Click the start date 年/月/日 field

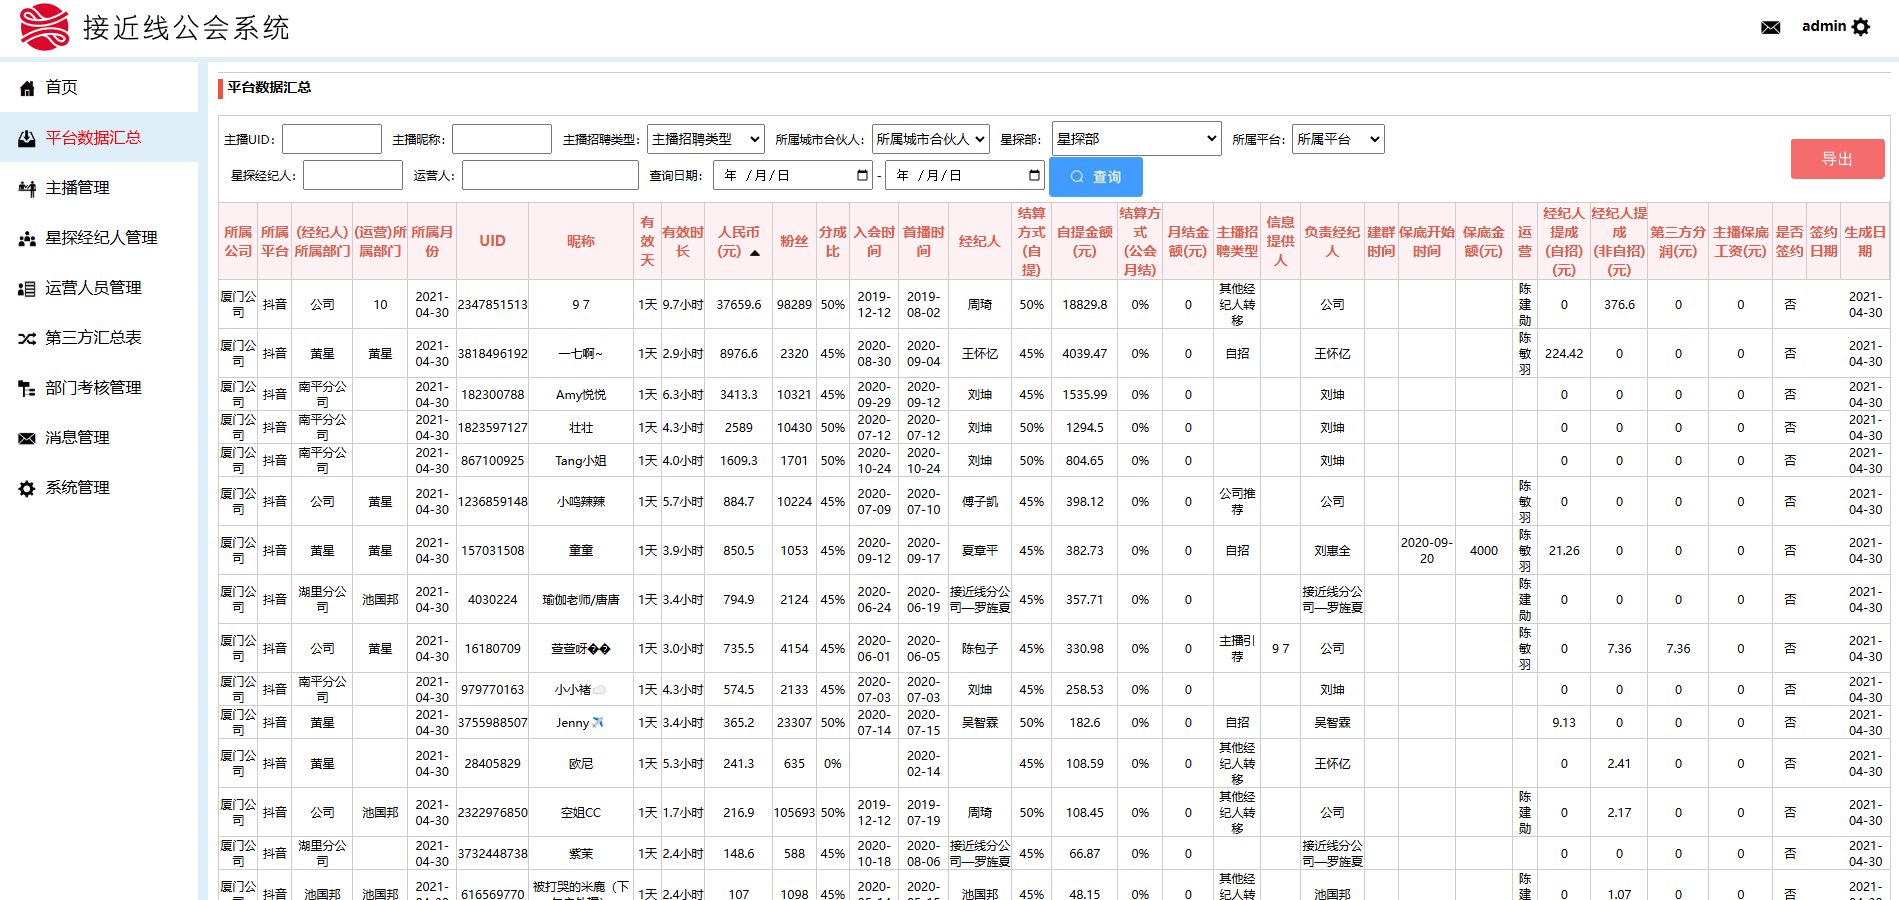795,175
